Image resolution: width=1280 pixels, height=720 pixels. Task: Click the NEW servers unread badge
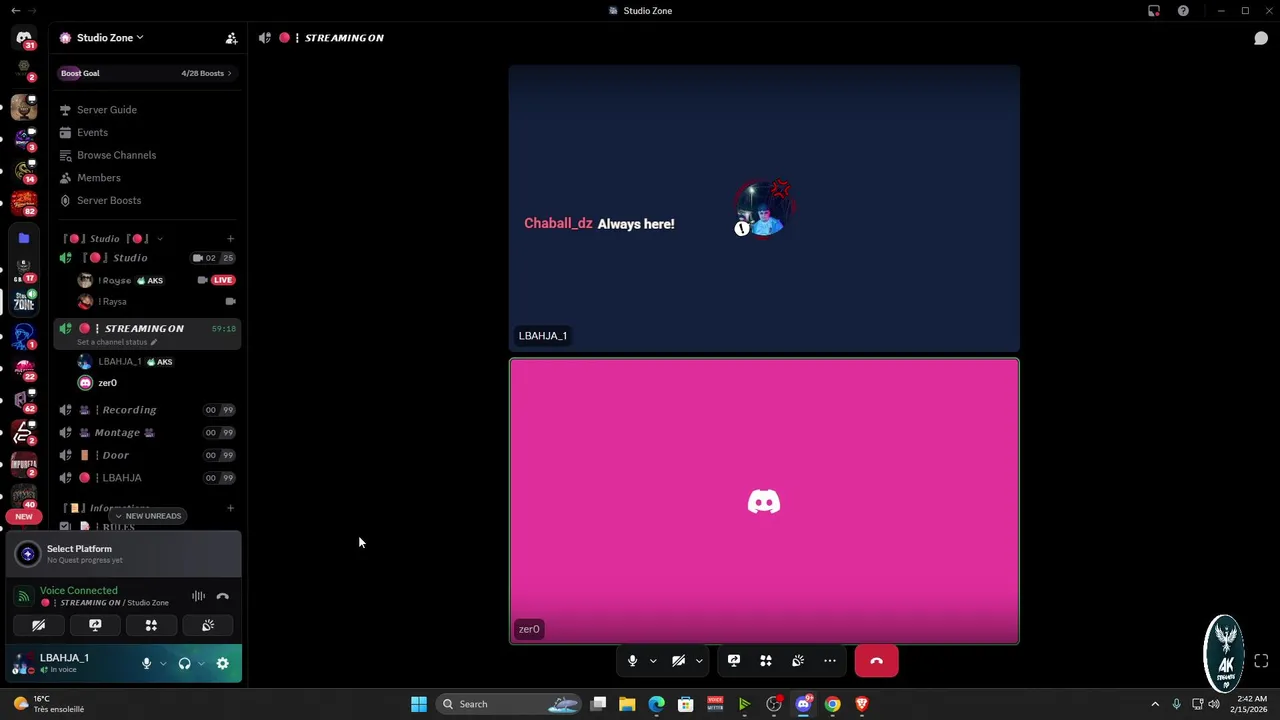point(24,517)
